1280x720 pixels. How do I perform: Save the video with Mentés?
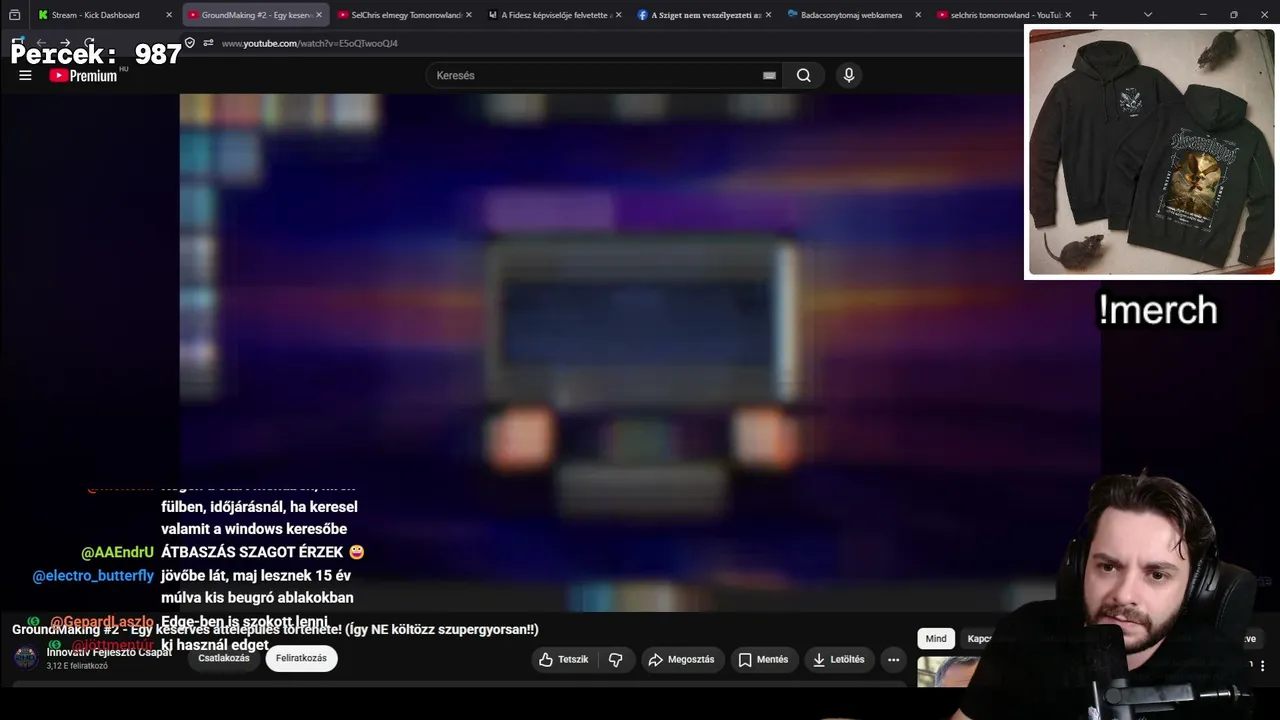point(764,659)
